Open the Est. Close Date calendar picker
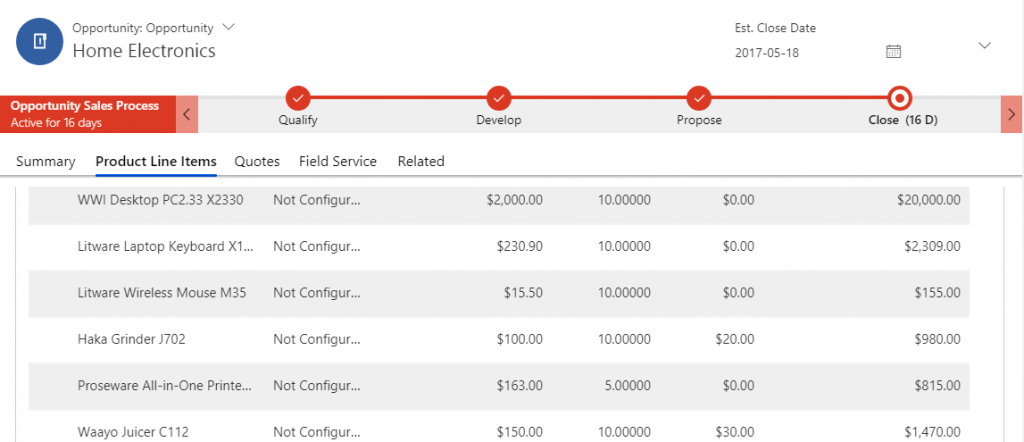Screen dimensions: 1024x442 [894, 51]
